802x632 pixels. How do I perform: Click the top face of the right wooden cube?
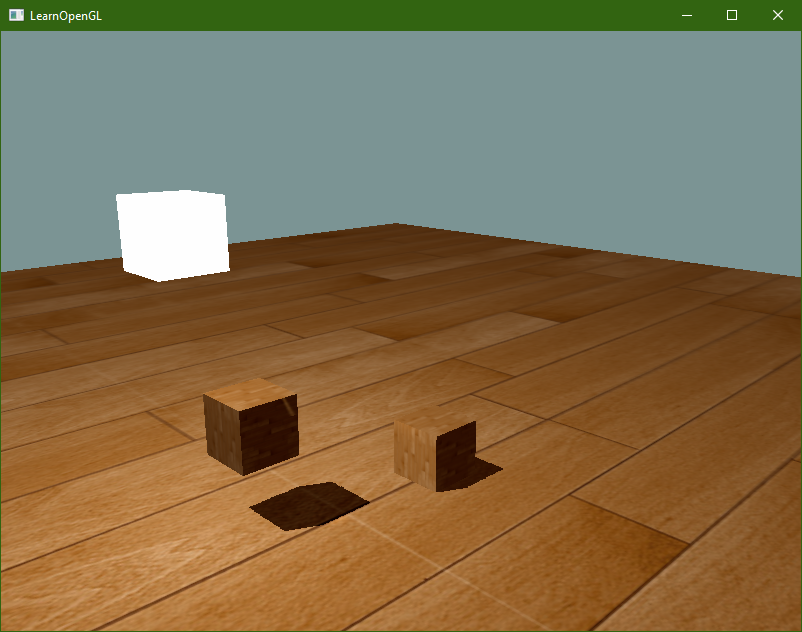point(432,419)
